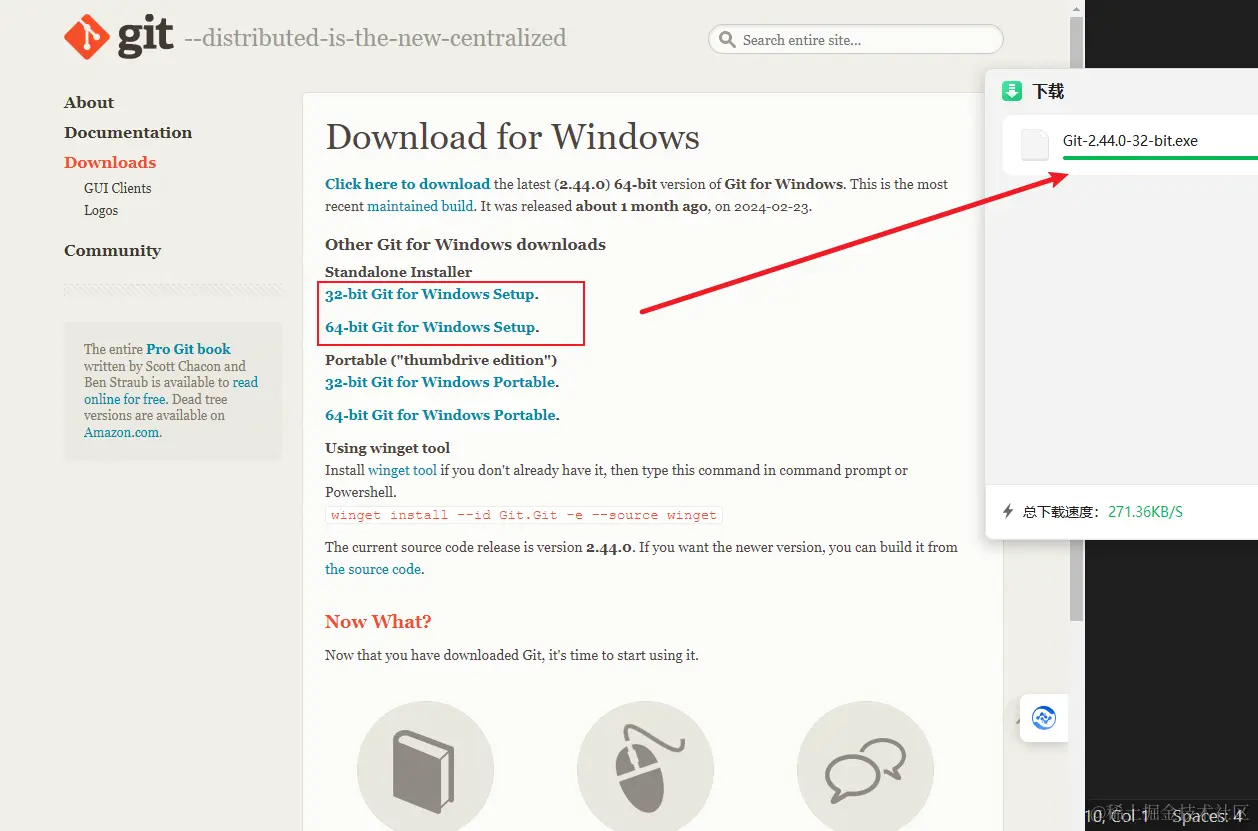Click the '--distributed-is-the-new-centralized' tagline

pos(376,38)
